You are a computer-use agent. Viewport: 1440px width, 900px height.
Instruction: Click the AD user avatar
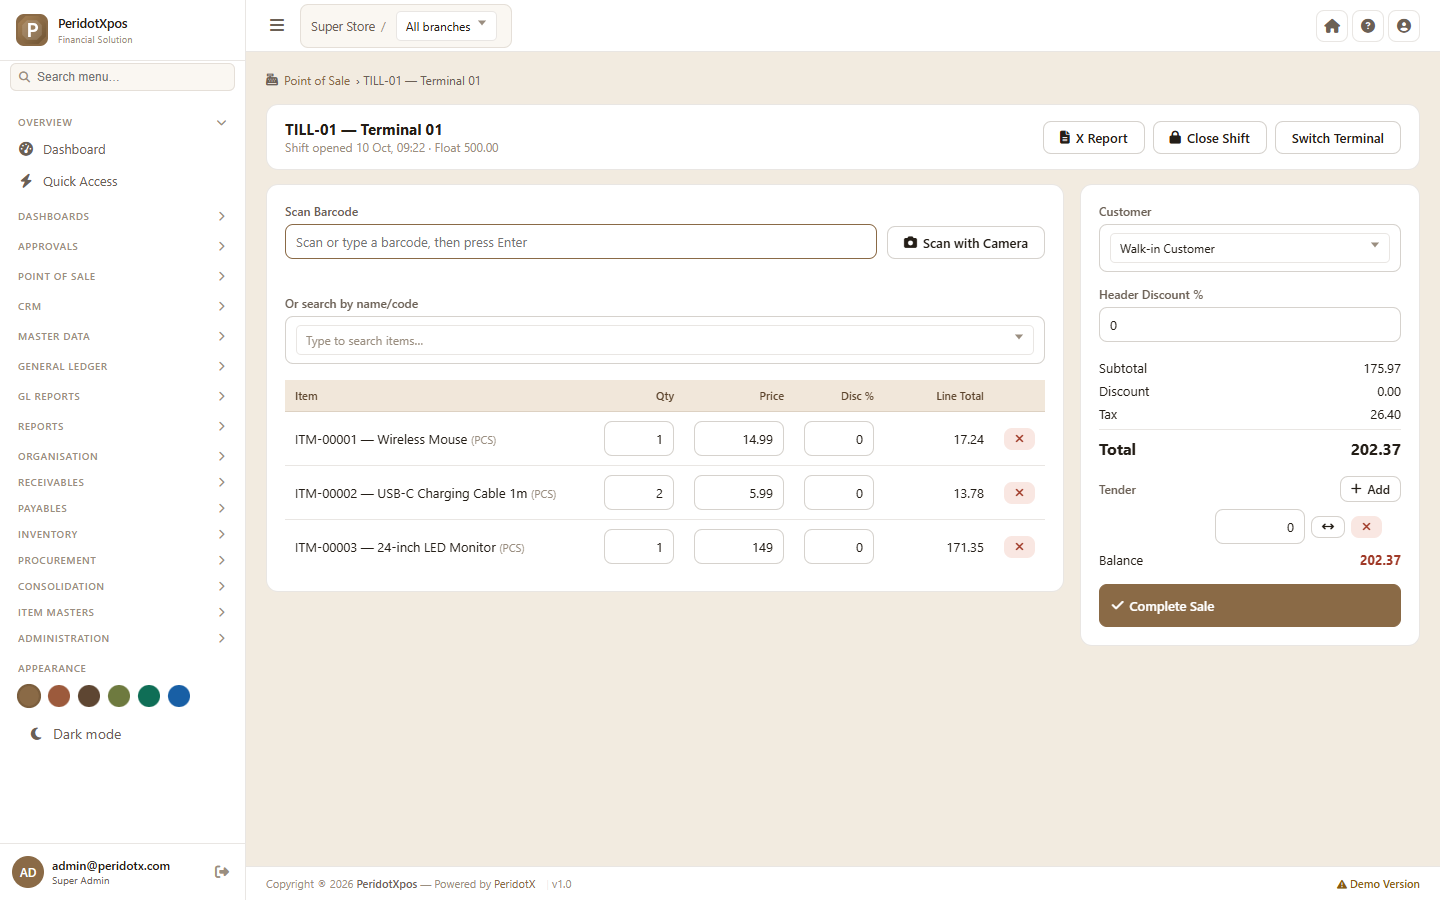coord(28,872)
